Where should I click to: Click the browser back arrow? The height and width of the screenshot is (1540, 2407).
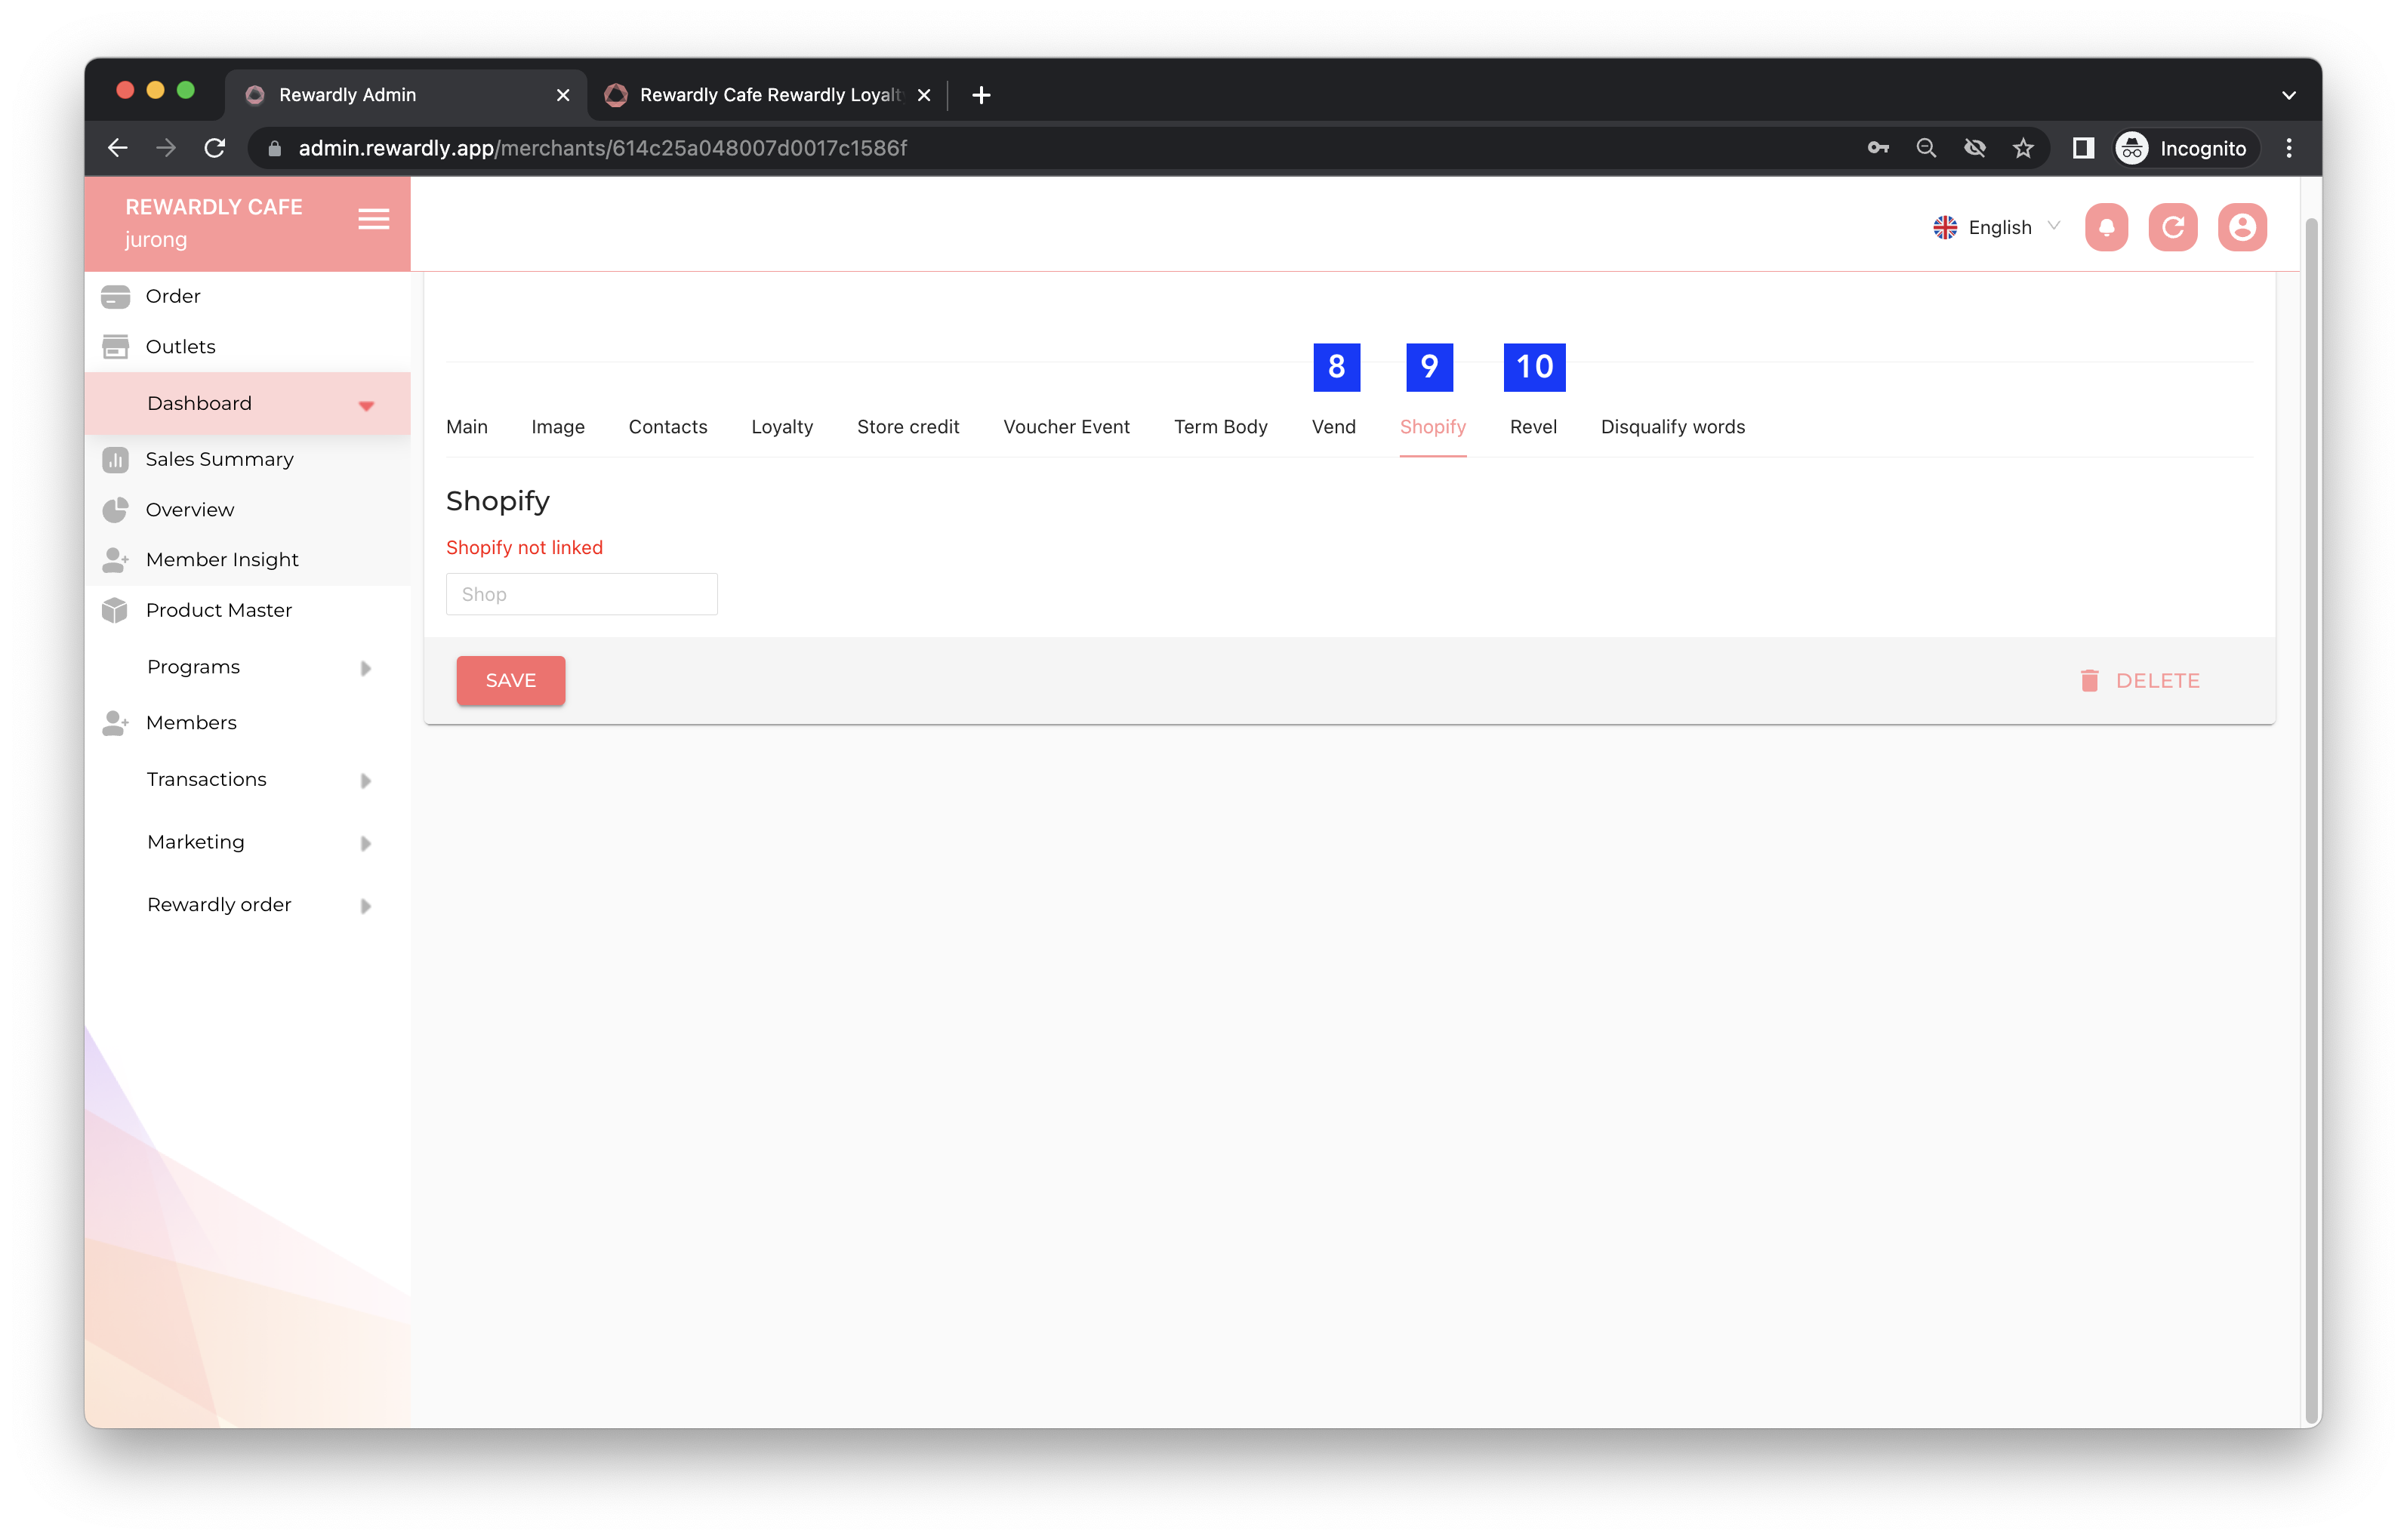tap(117, 148)
